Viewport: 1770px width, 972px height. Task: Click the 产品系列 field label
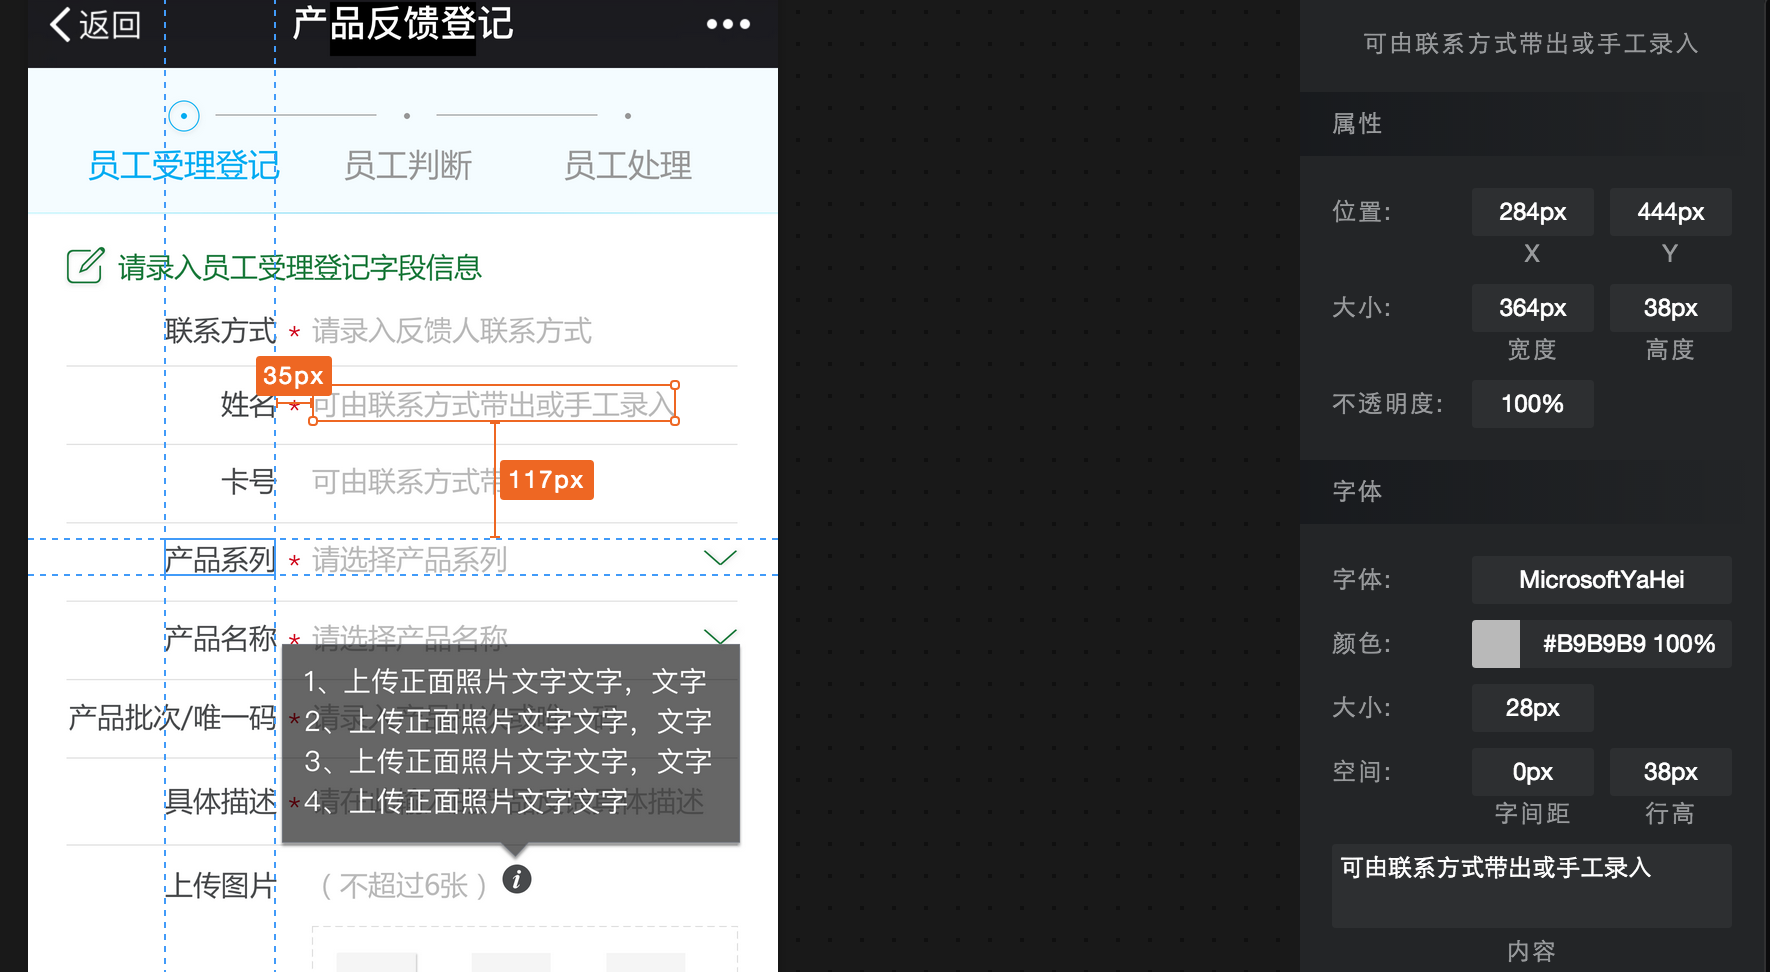(220, 559)
